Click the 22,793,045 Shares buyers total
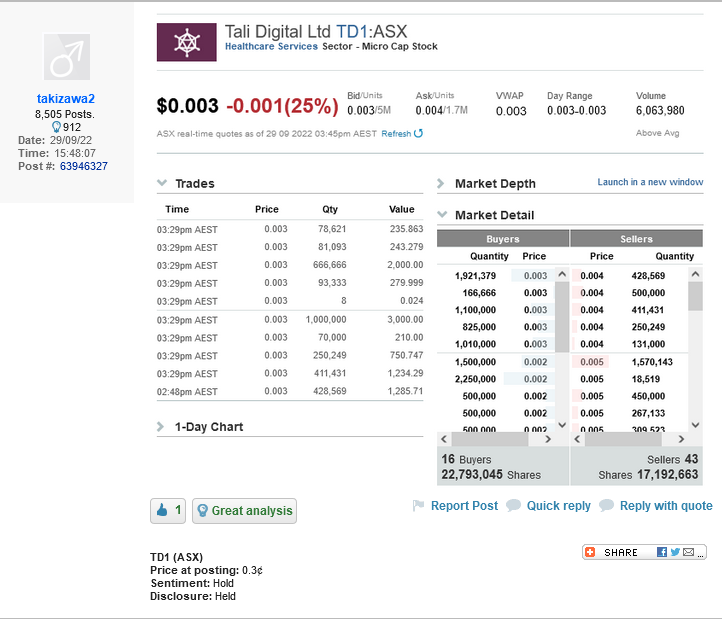Screen dimensions: 722x619 point(491,475)
